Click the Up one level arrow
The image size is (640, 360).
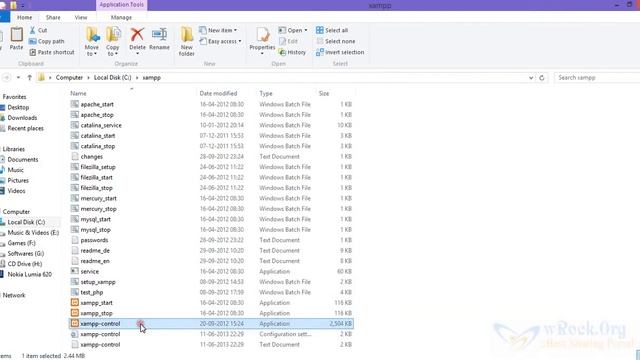point(29,78)
